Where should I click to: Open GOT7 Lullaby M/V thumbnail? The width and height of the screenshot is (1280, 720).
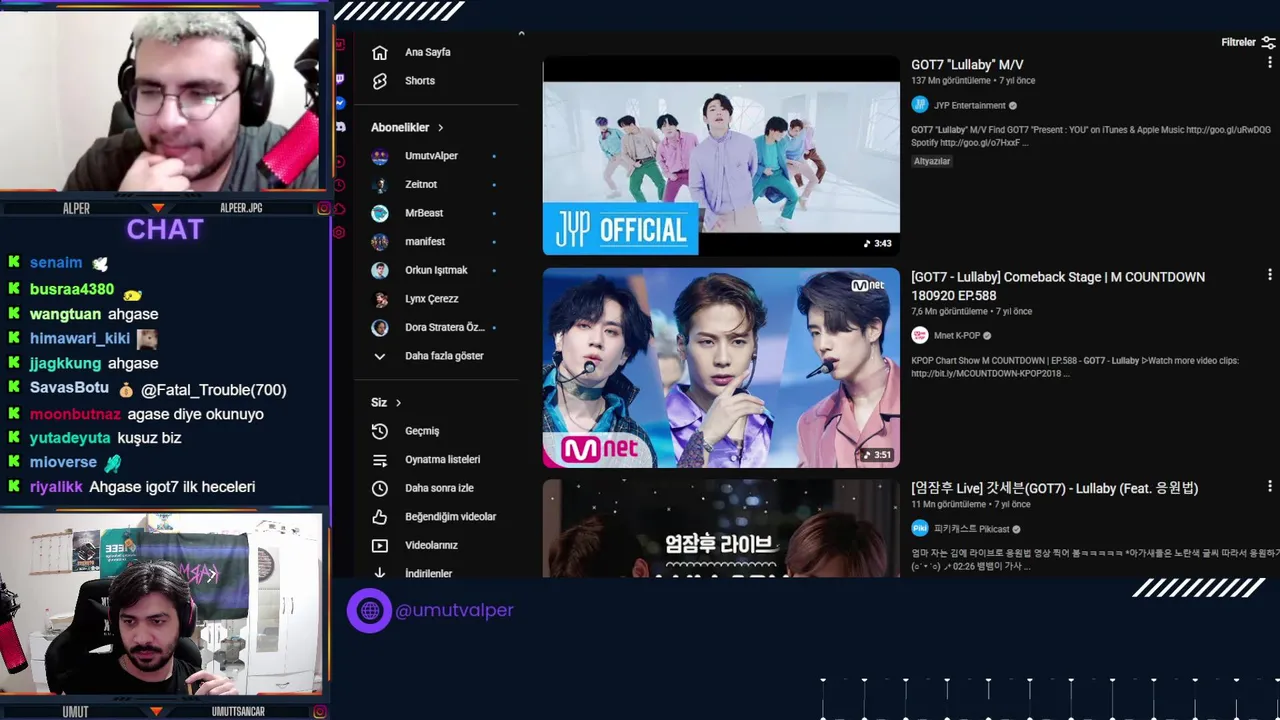click(x=721, y=156)
